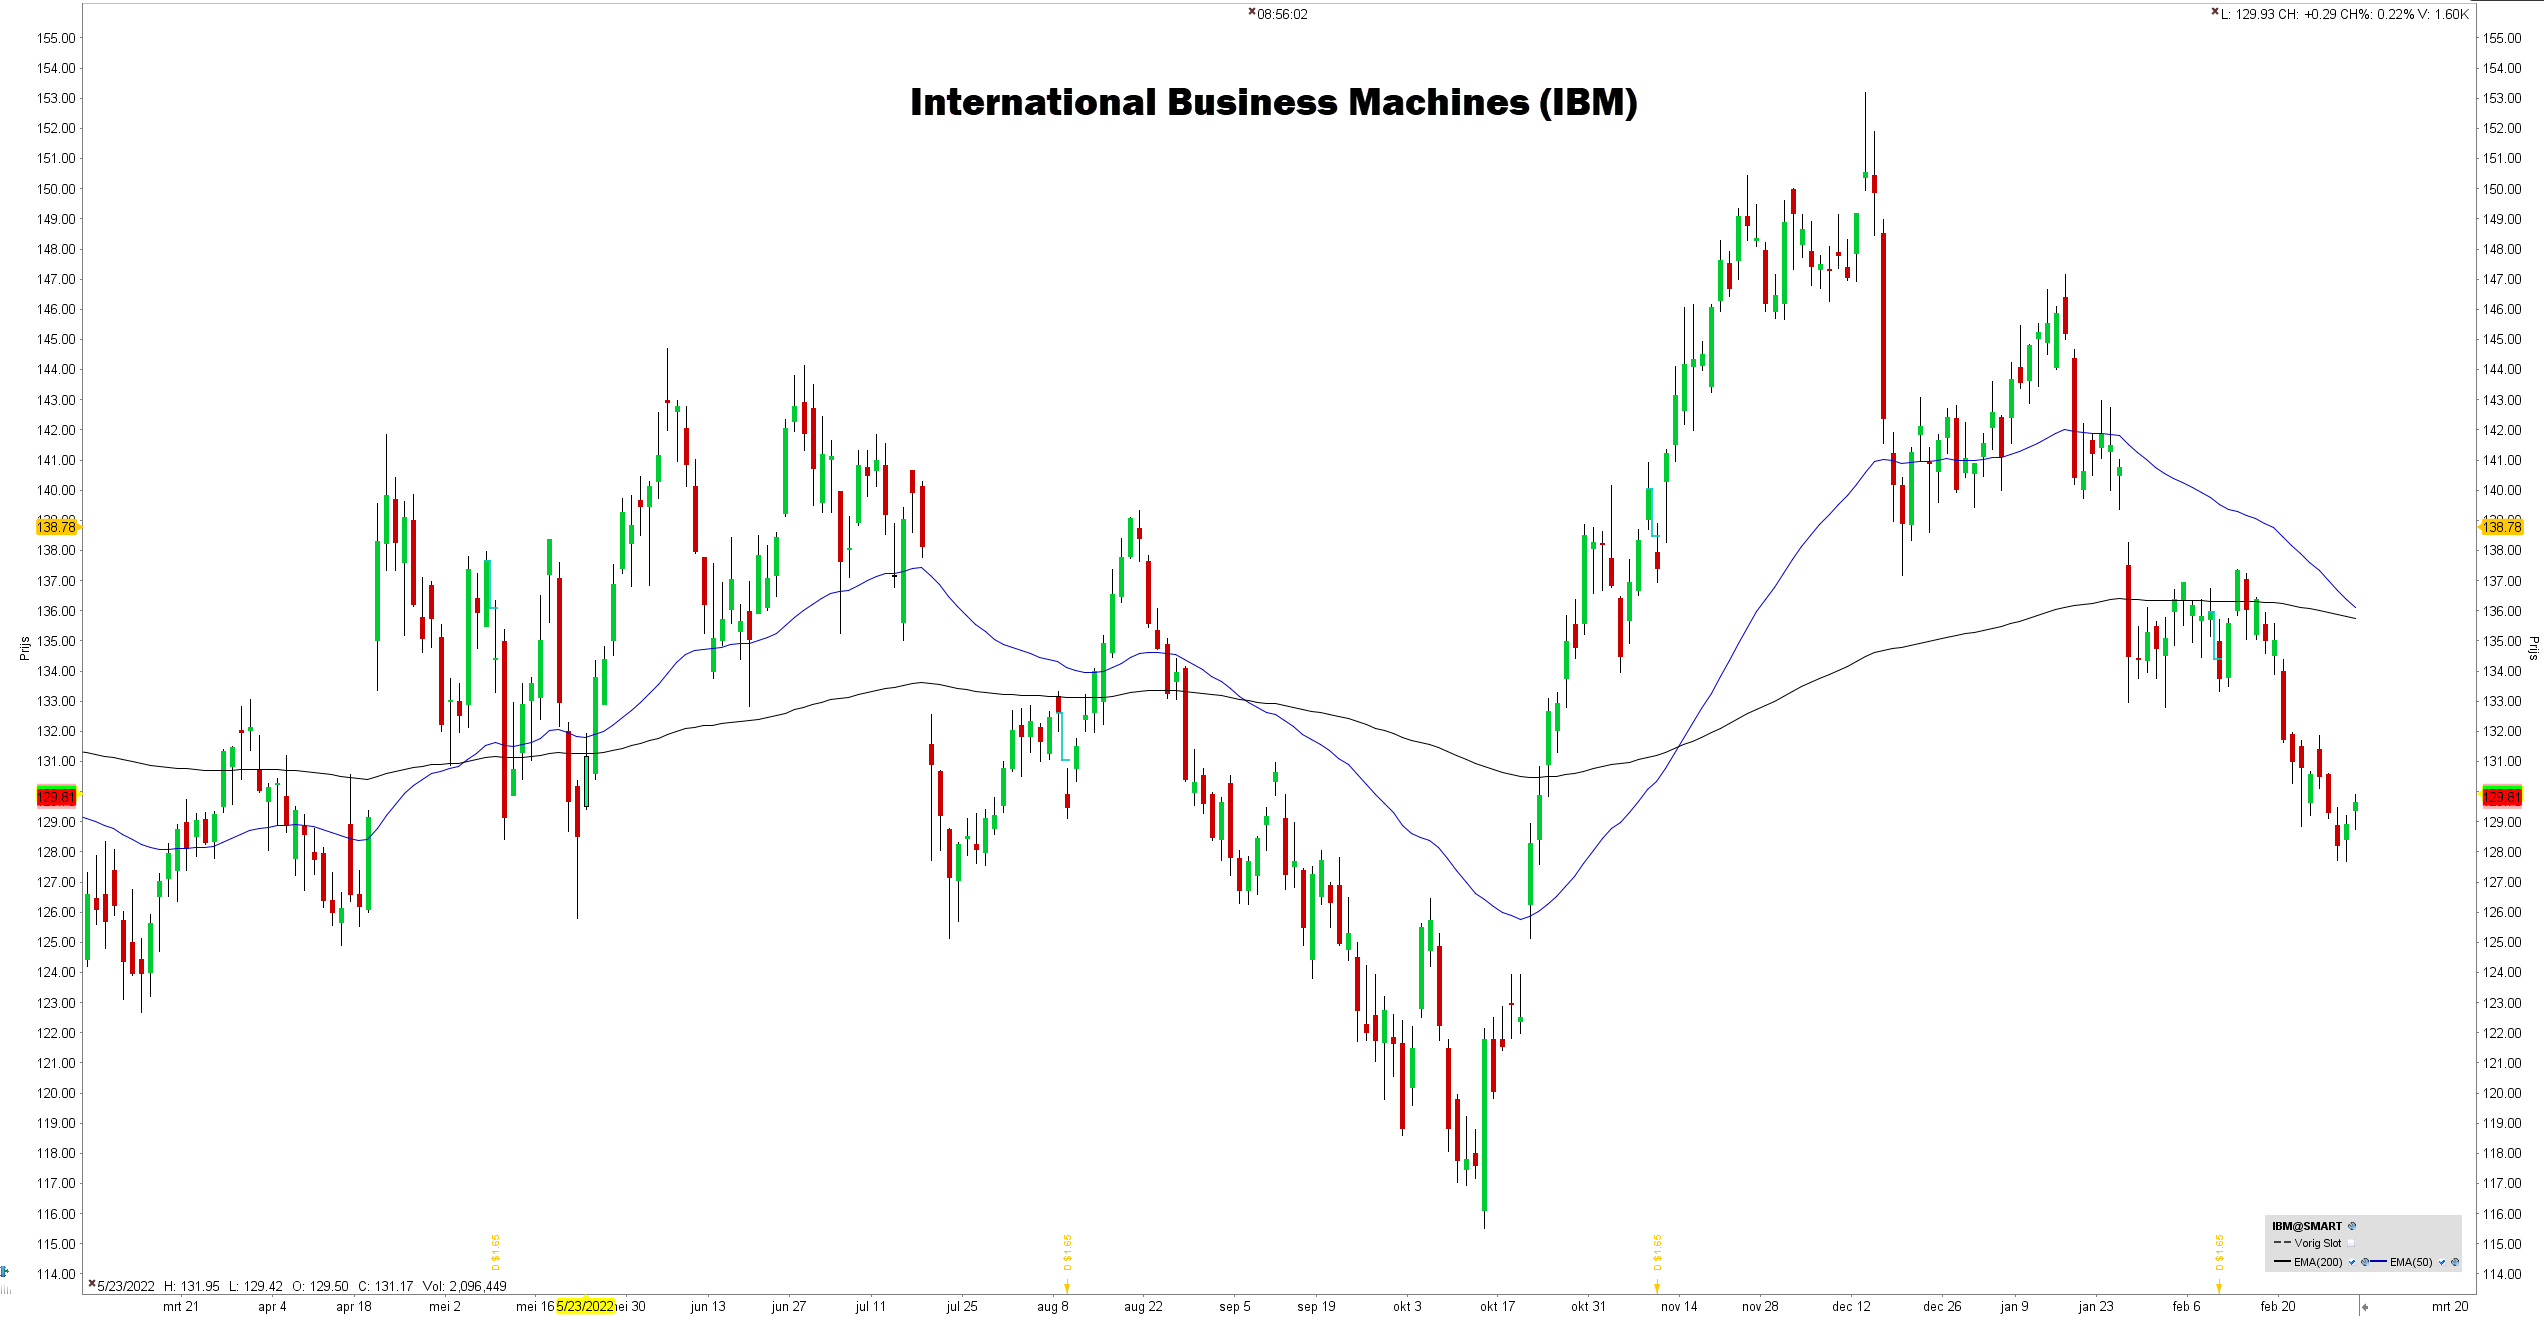This screenshot has height=1318, width=2544.
Task: Click the time-axis scroll marker before mrt 20
Action: coord(2364,1306)
